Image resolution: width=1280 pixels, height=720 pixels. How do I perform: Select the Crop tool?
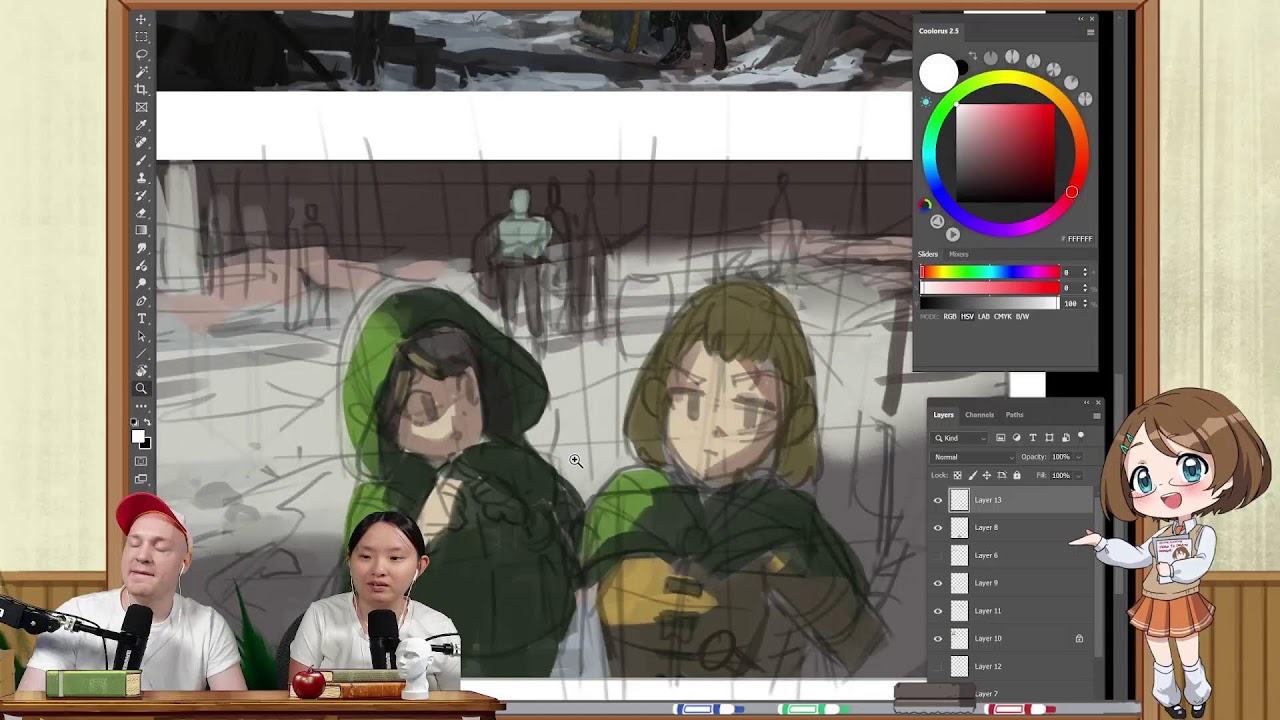tap(141, 89)
